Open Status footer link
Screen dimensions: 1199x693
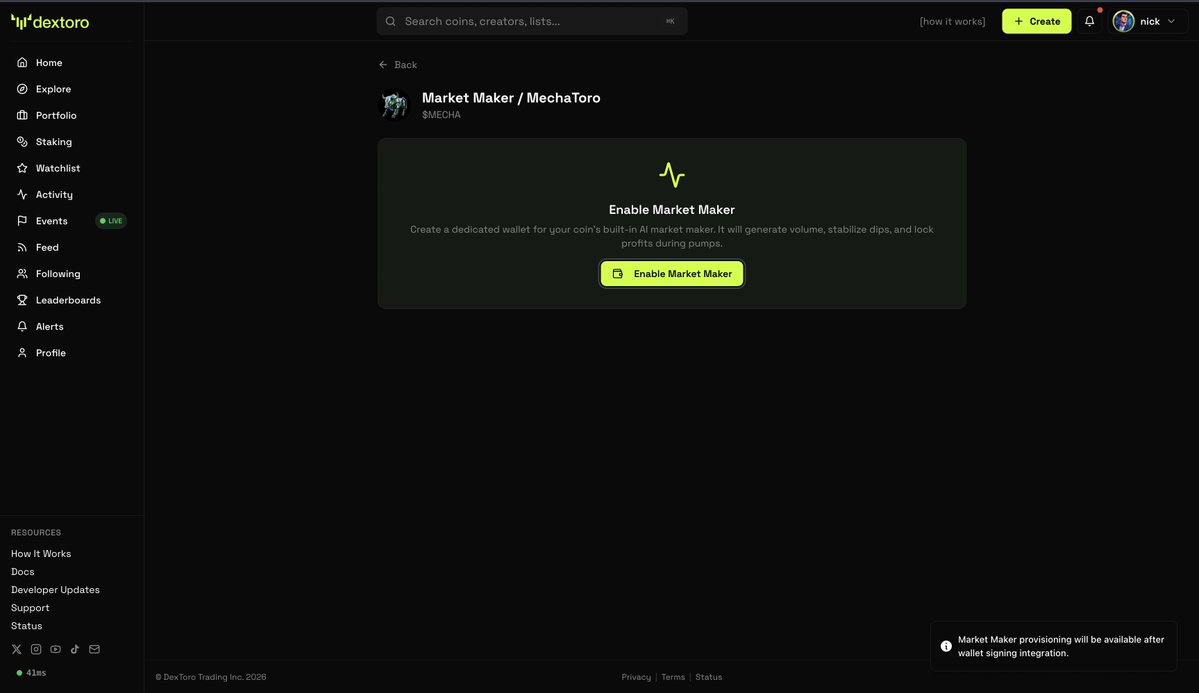coord(708,677)
